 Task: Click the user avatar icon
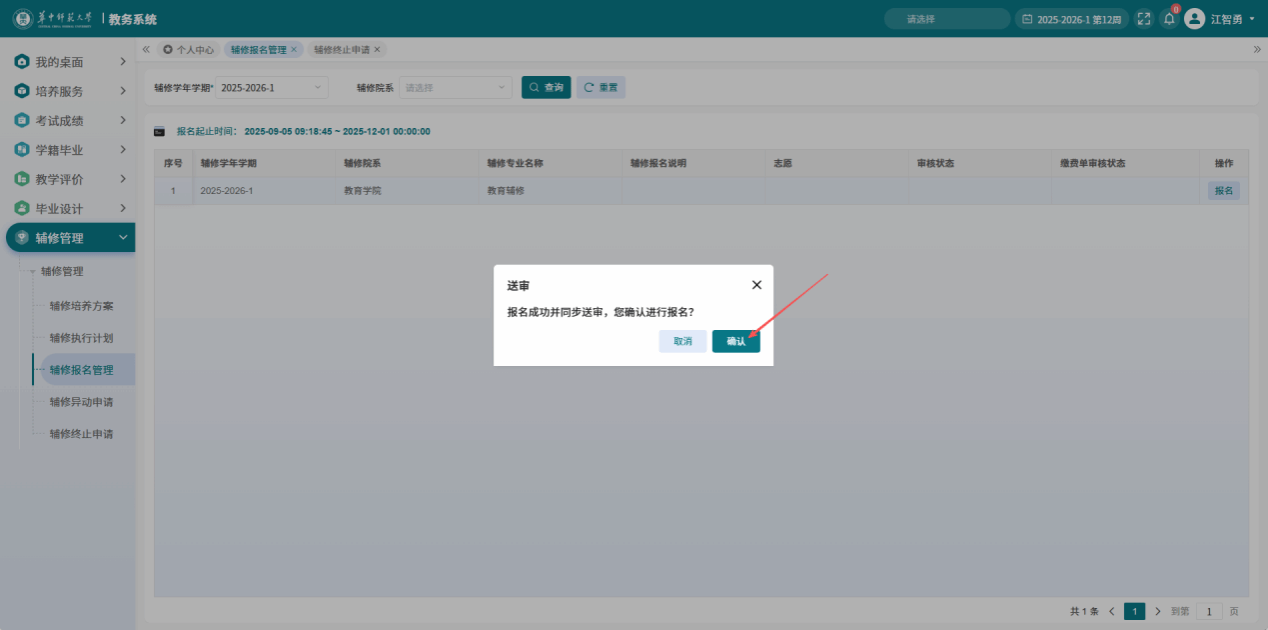pyautogui.click(x=1194, y=19)
